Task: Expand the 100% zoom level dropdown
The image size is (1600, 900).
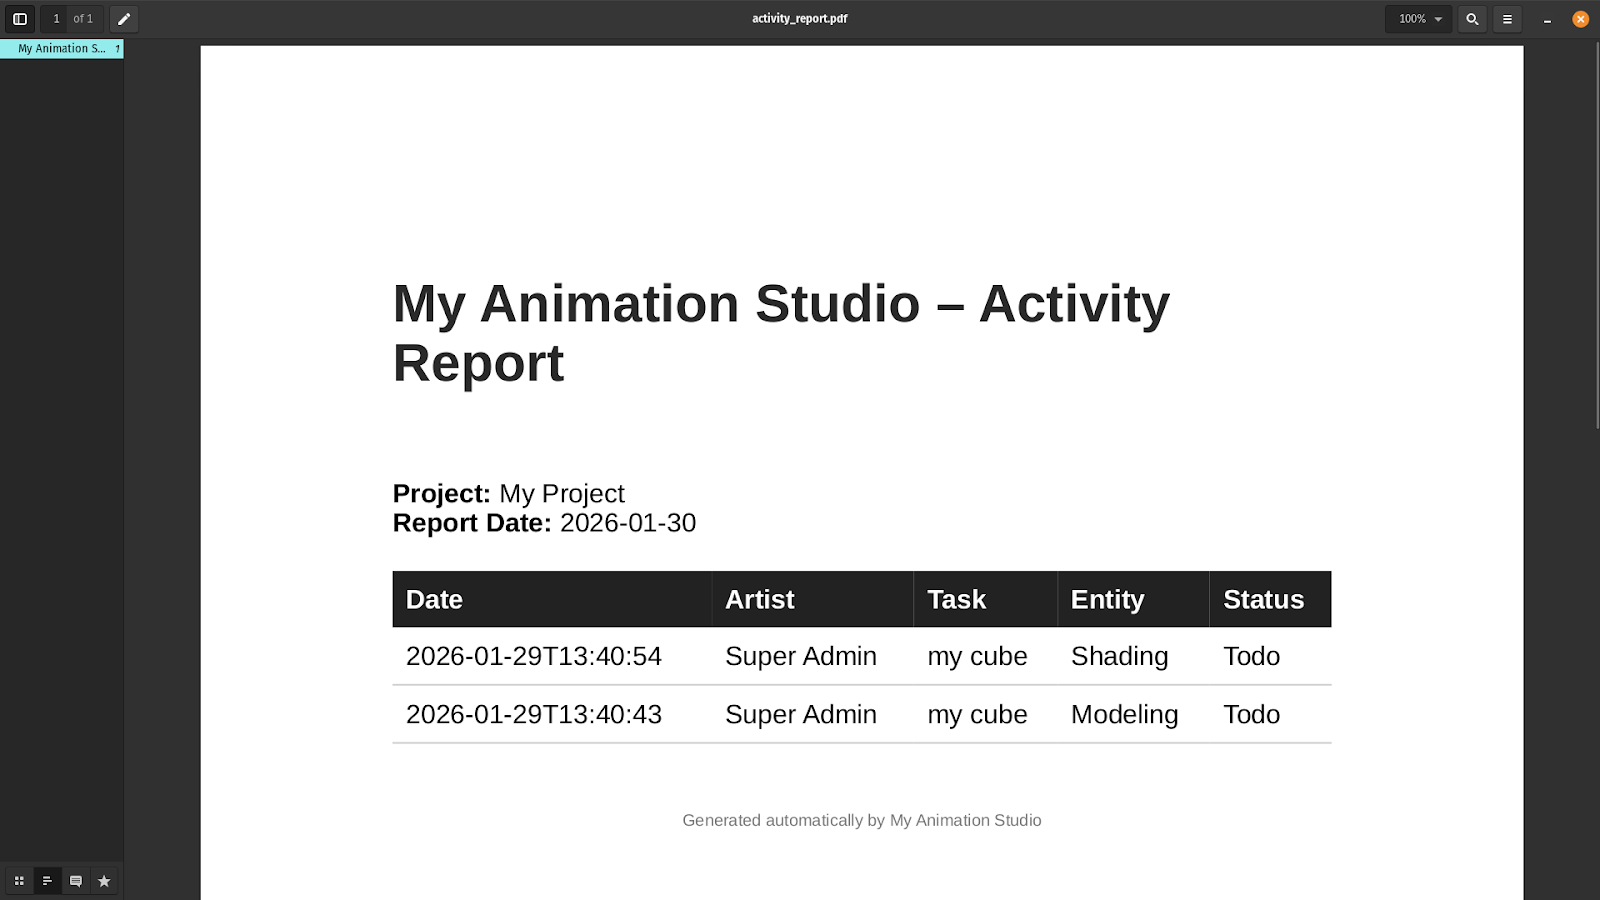Action: [x=1418, y=19]
